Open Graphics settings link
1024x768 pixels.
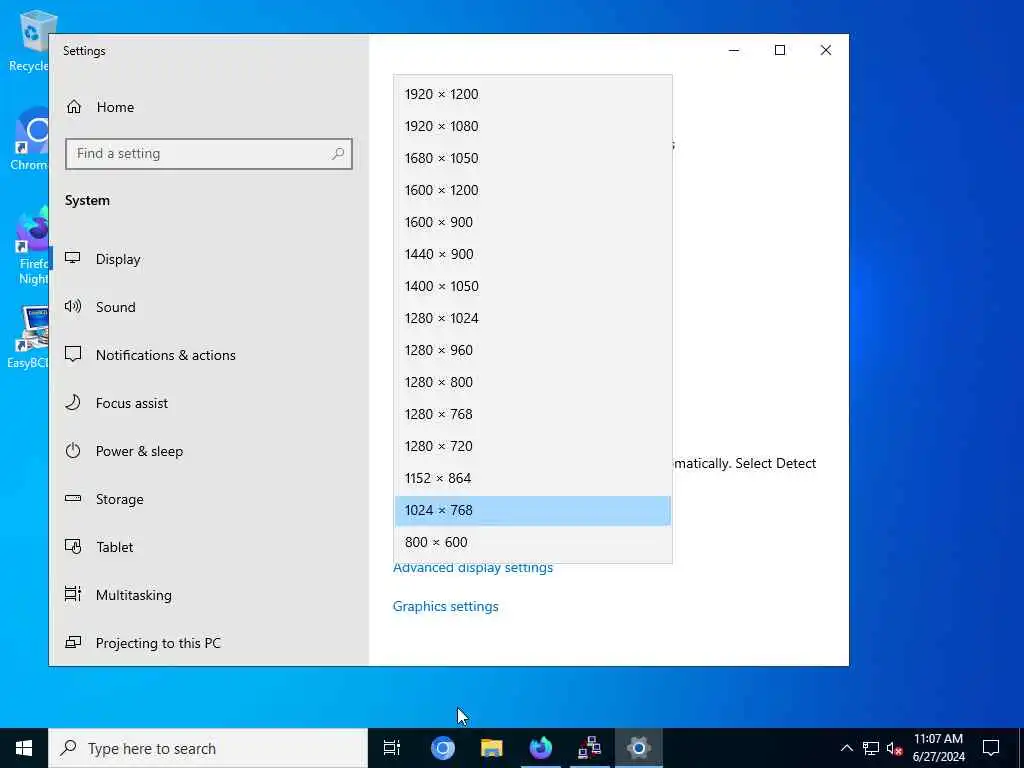click(445, 606)
